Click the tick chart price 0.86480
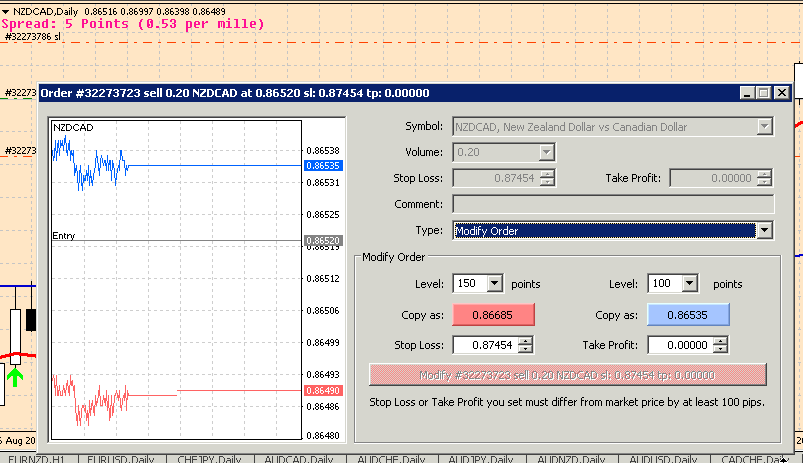Screen dimensions: 803x463 click(323, 435)
